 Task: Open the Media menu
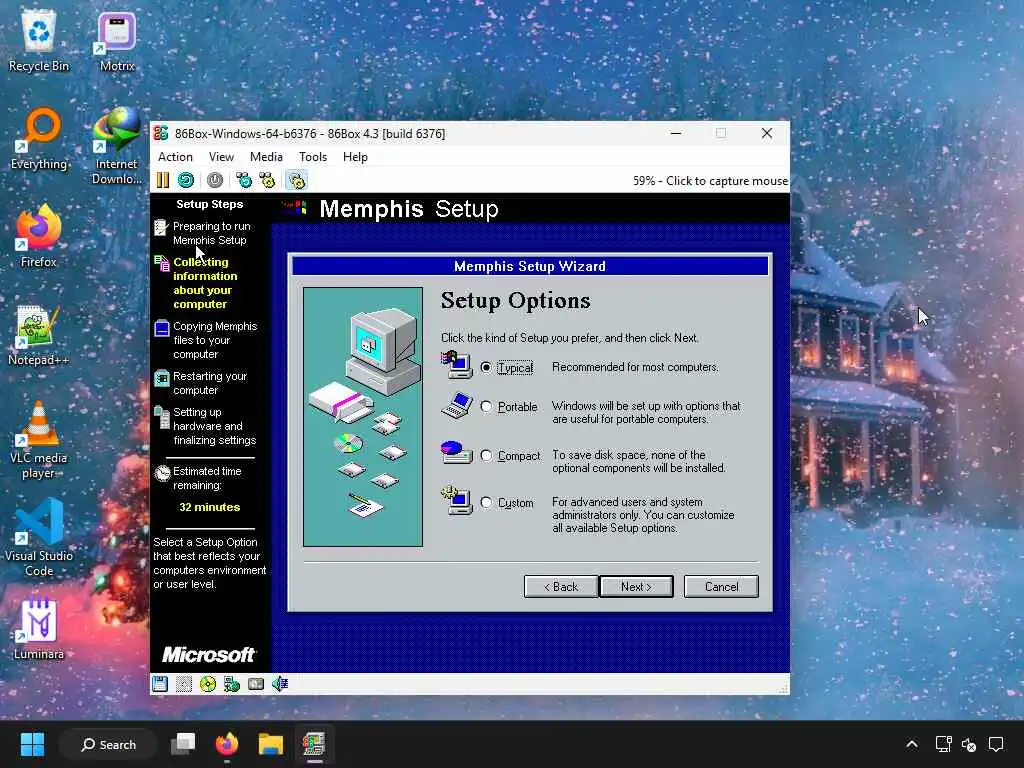point(266,157)
